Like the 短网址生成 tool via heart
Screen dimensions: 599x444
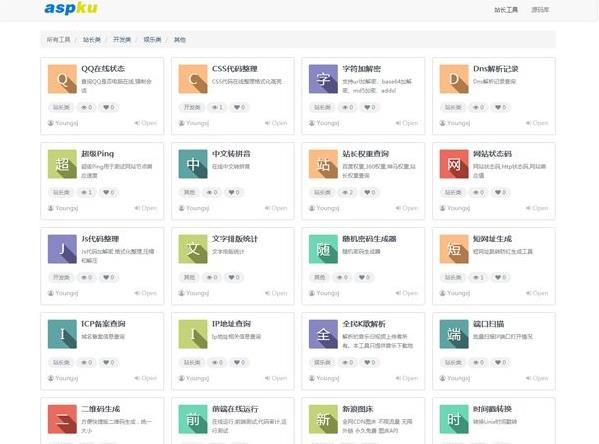[x=500, y=277]
